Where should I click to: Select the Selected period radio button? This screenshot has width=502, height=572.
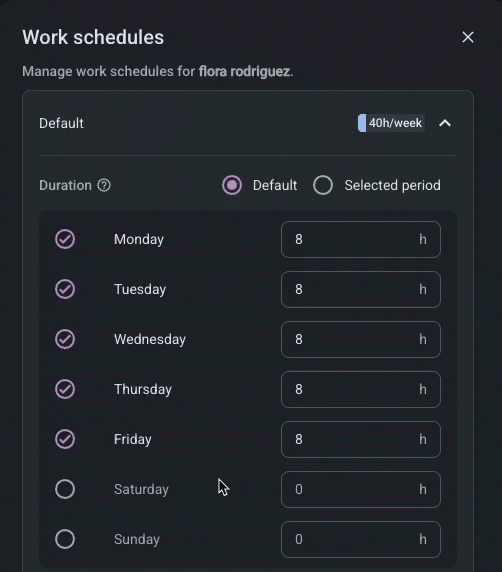pos(323,185)
